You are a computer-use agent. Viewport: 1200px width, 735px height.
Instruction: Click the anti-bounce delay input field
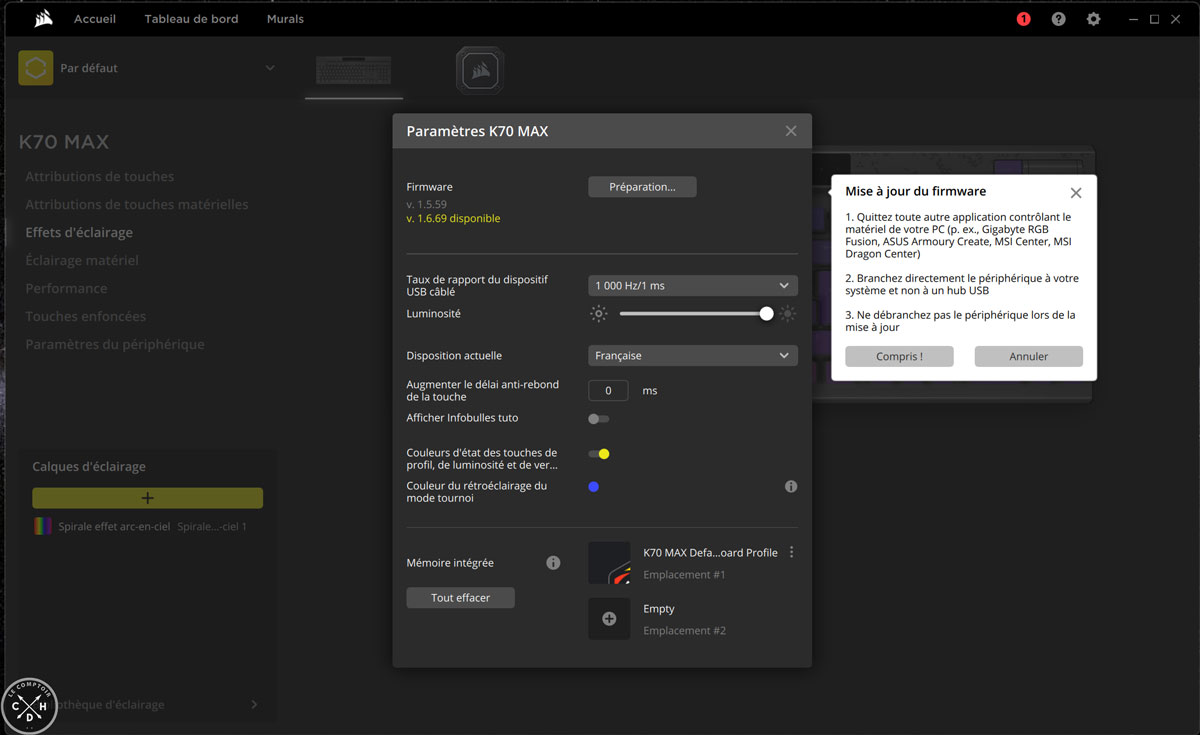[x=608, y=390]
